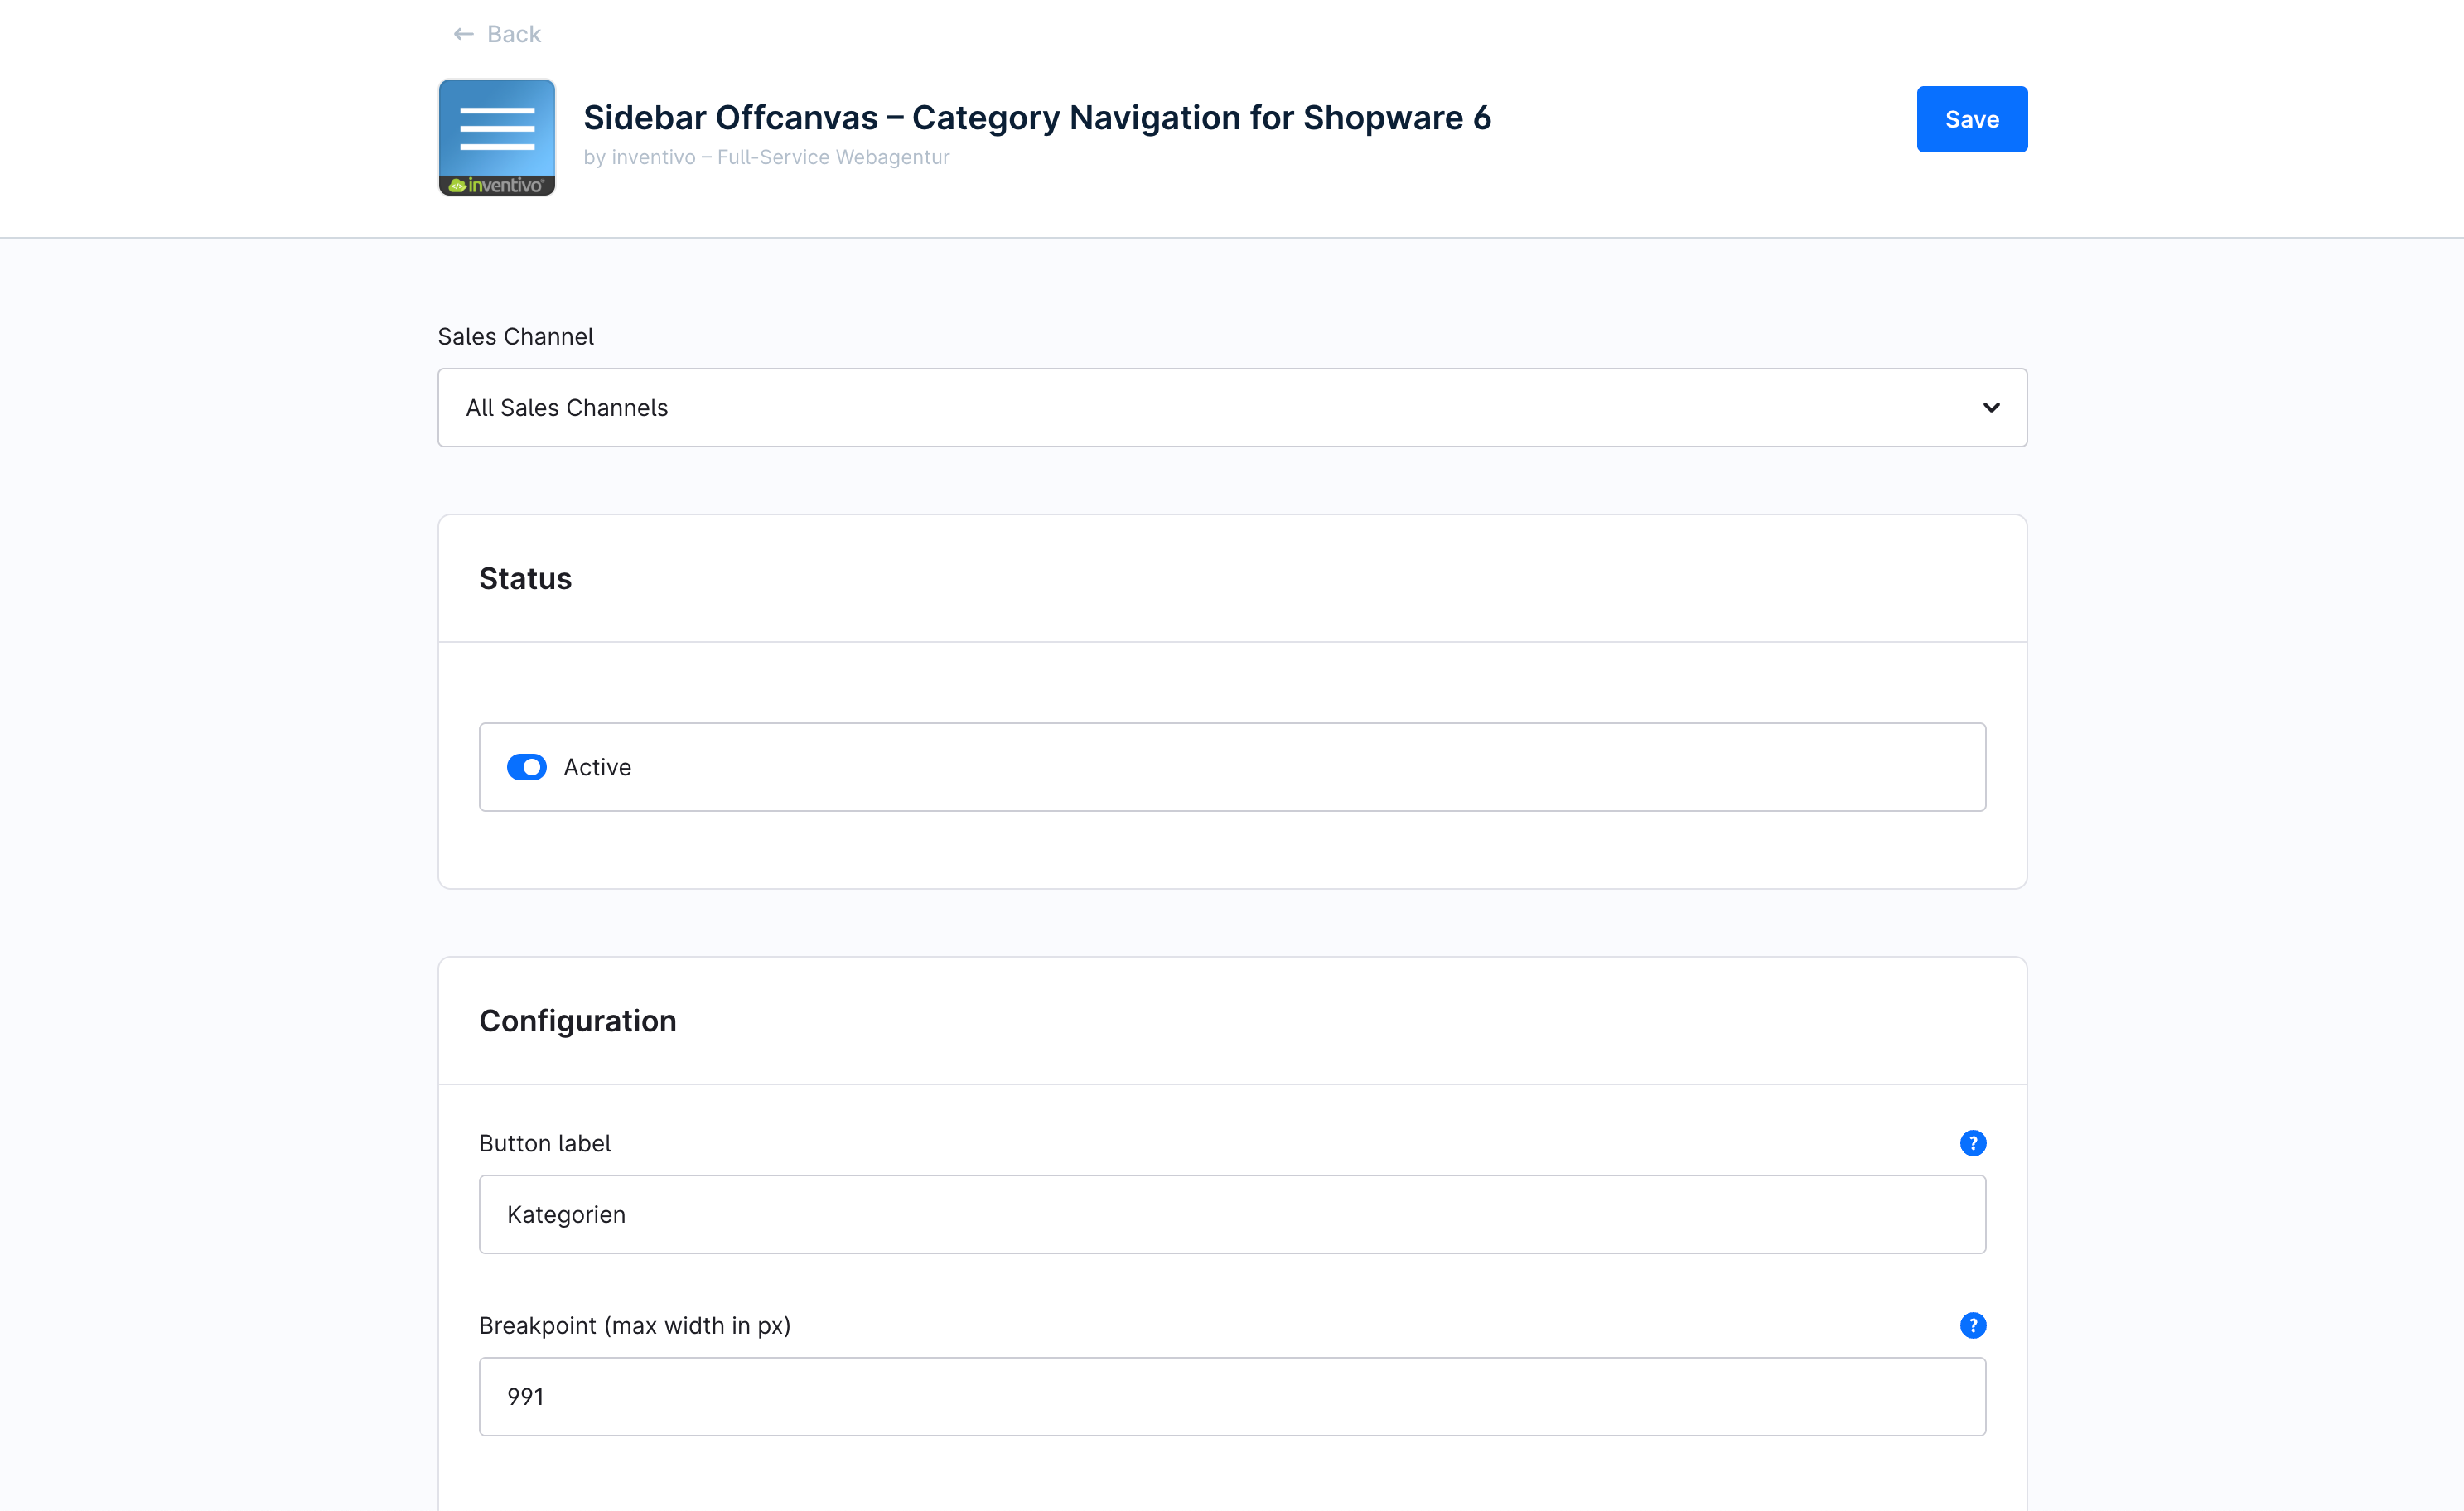Click the back arrow icon

point(463,34)
